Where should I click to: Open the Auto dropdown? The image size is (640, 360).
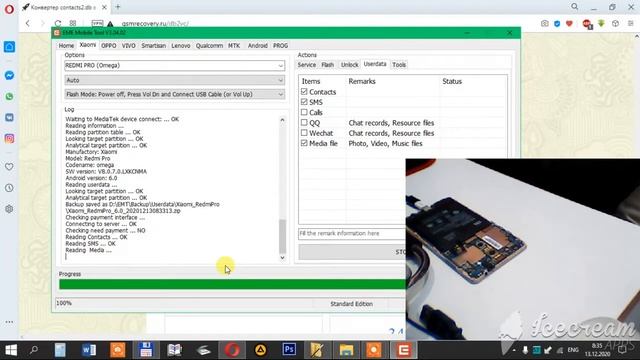point(174,80)
